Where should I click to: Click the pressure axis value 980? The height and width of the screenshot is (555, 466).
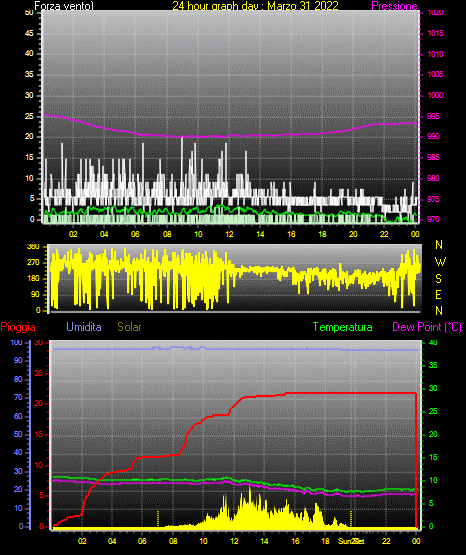(433, 178)
